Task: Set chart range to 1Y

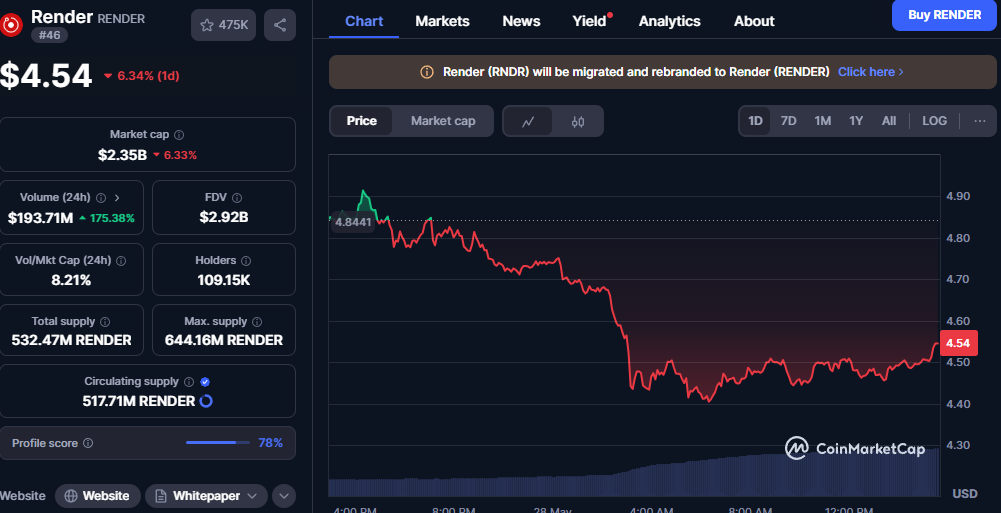Action: [856, 121]
